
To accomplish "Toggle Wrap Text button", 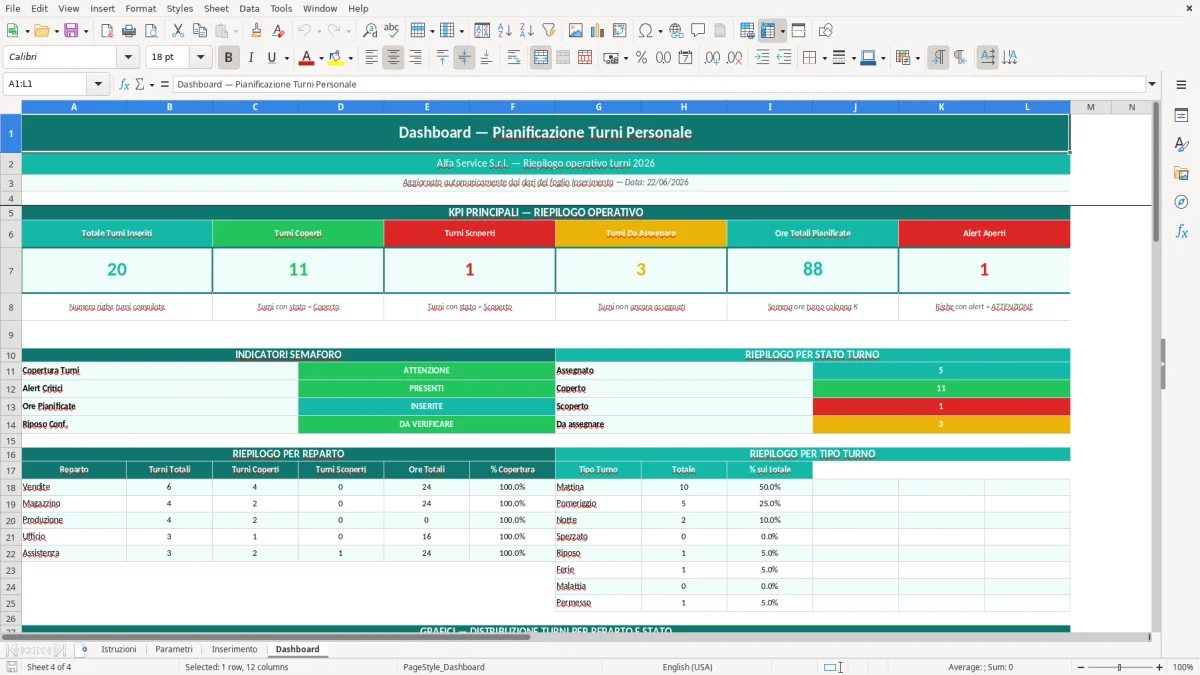I will (514, 58).
